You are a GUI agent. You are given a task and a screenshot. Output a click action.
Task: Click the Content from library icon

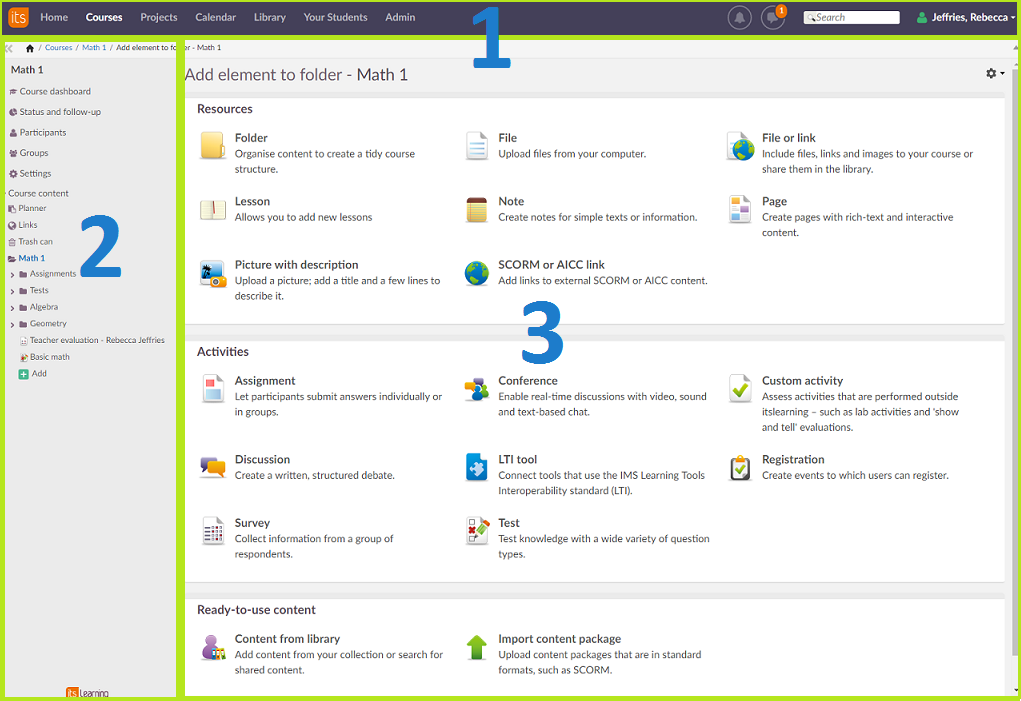pos(213,647)
